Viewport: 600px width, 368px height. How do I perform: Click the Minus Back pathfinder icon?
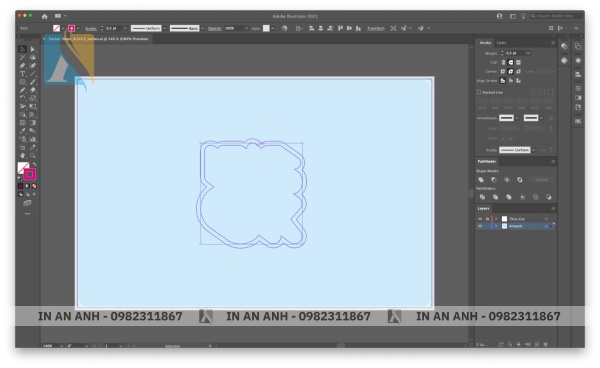pos(549,197)
